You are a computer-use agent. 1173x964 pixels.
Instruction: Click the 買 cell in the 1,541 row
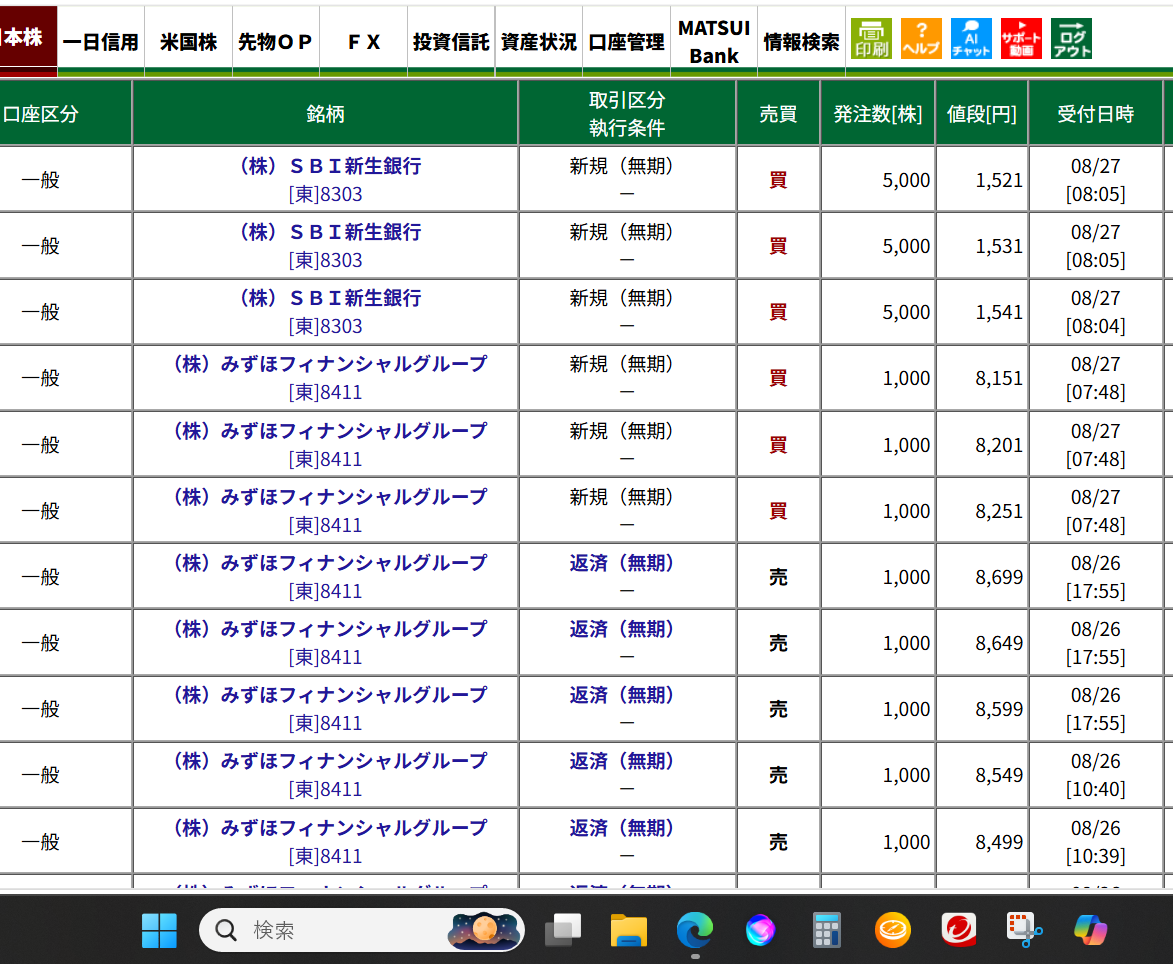pyautogui.click(x=778, y=312)
